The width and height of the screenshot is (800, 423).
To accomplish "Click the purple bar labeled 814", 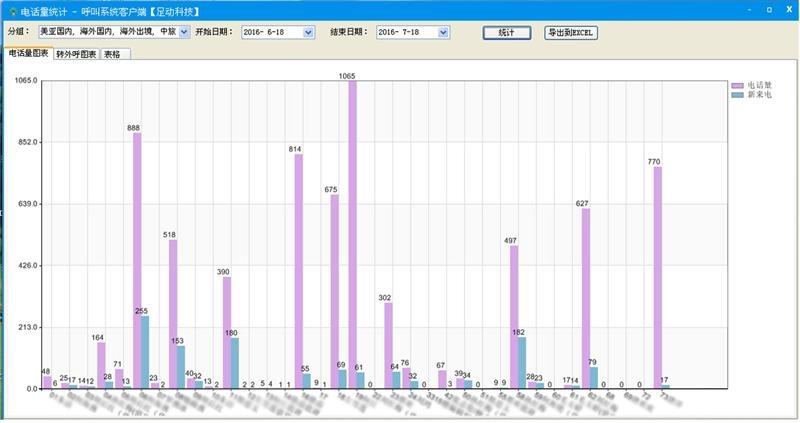I will [298, 270].
